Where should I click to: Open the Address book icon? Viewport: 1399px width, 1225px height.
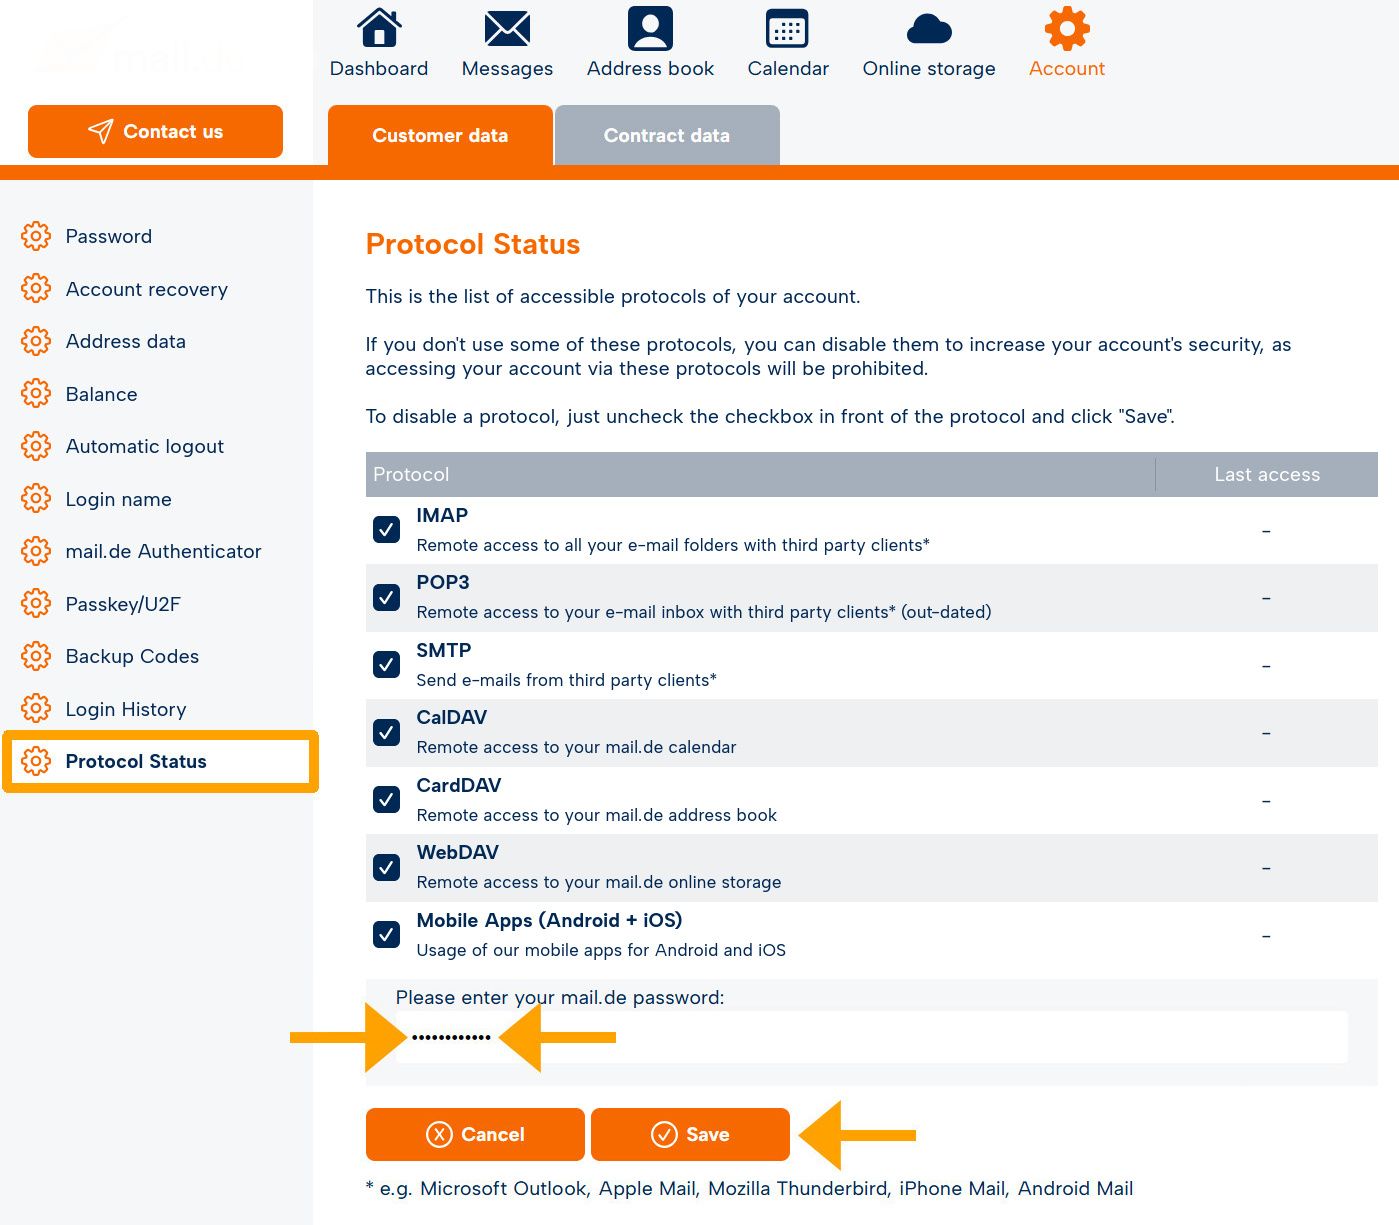[650, 28]
